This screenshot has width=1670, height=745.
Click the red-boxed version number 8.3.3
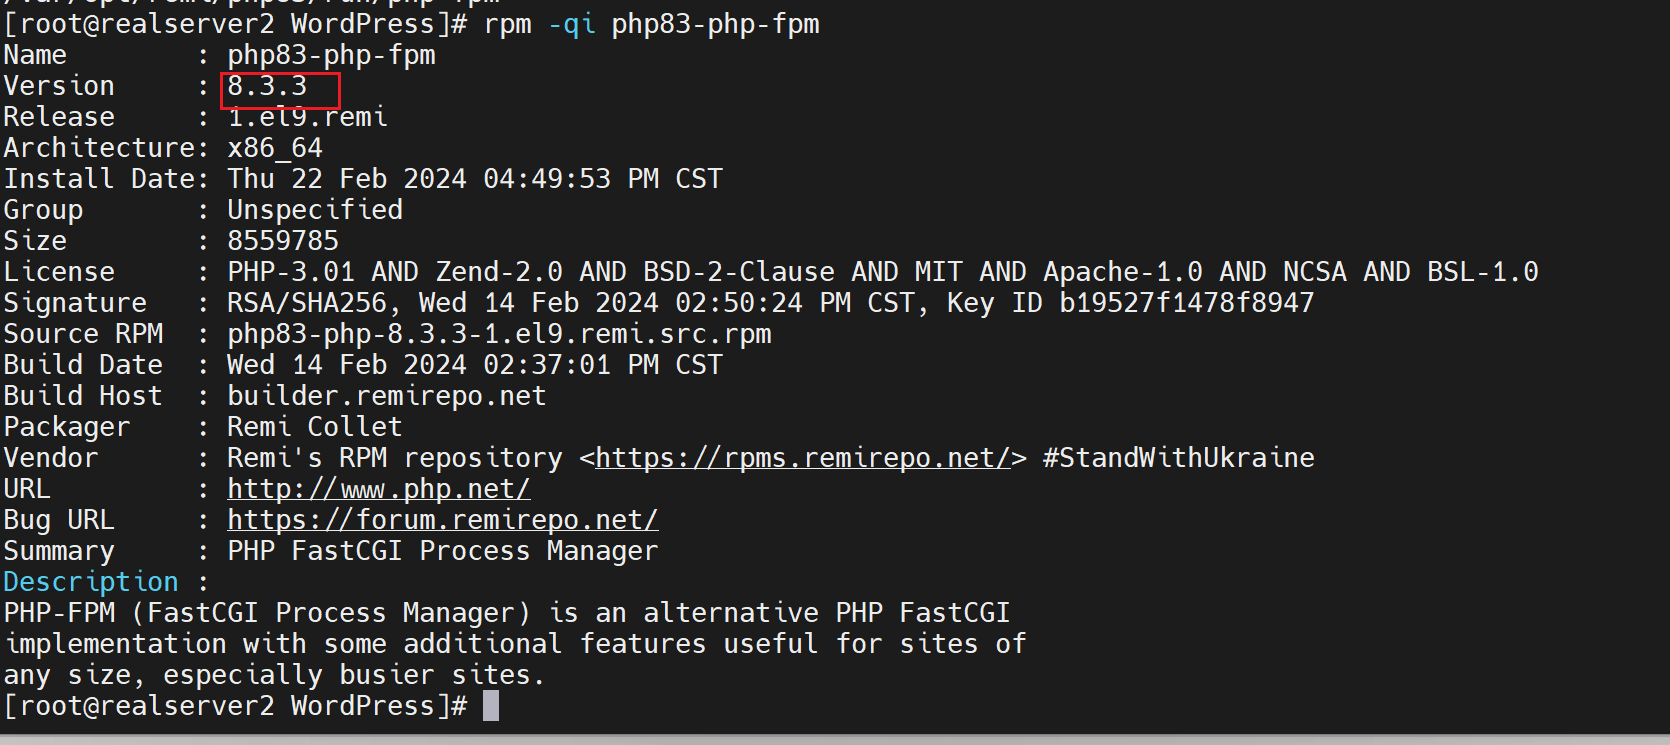pos(268,87)
